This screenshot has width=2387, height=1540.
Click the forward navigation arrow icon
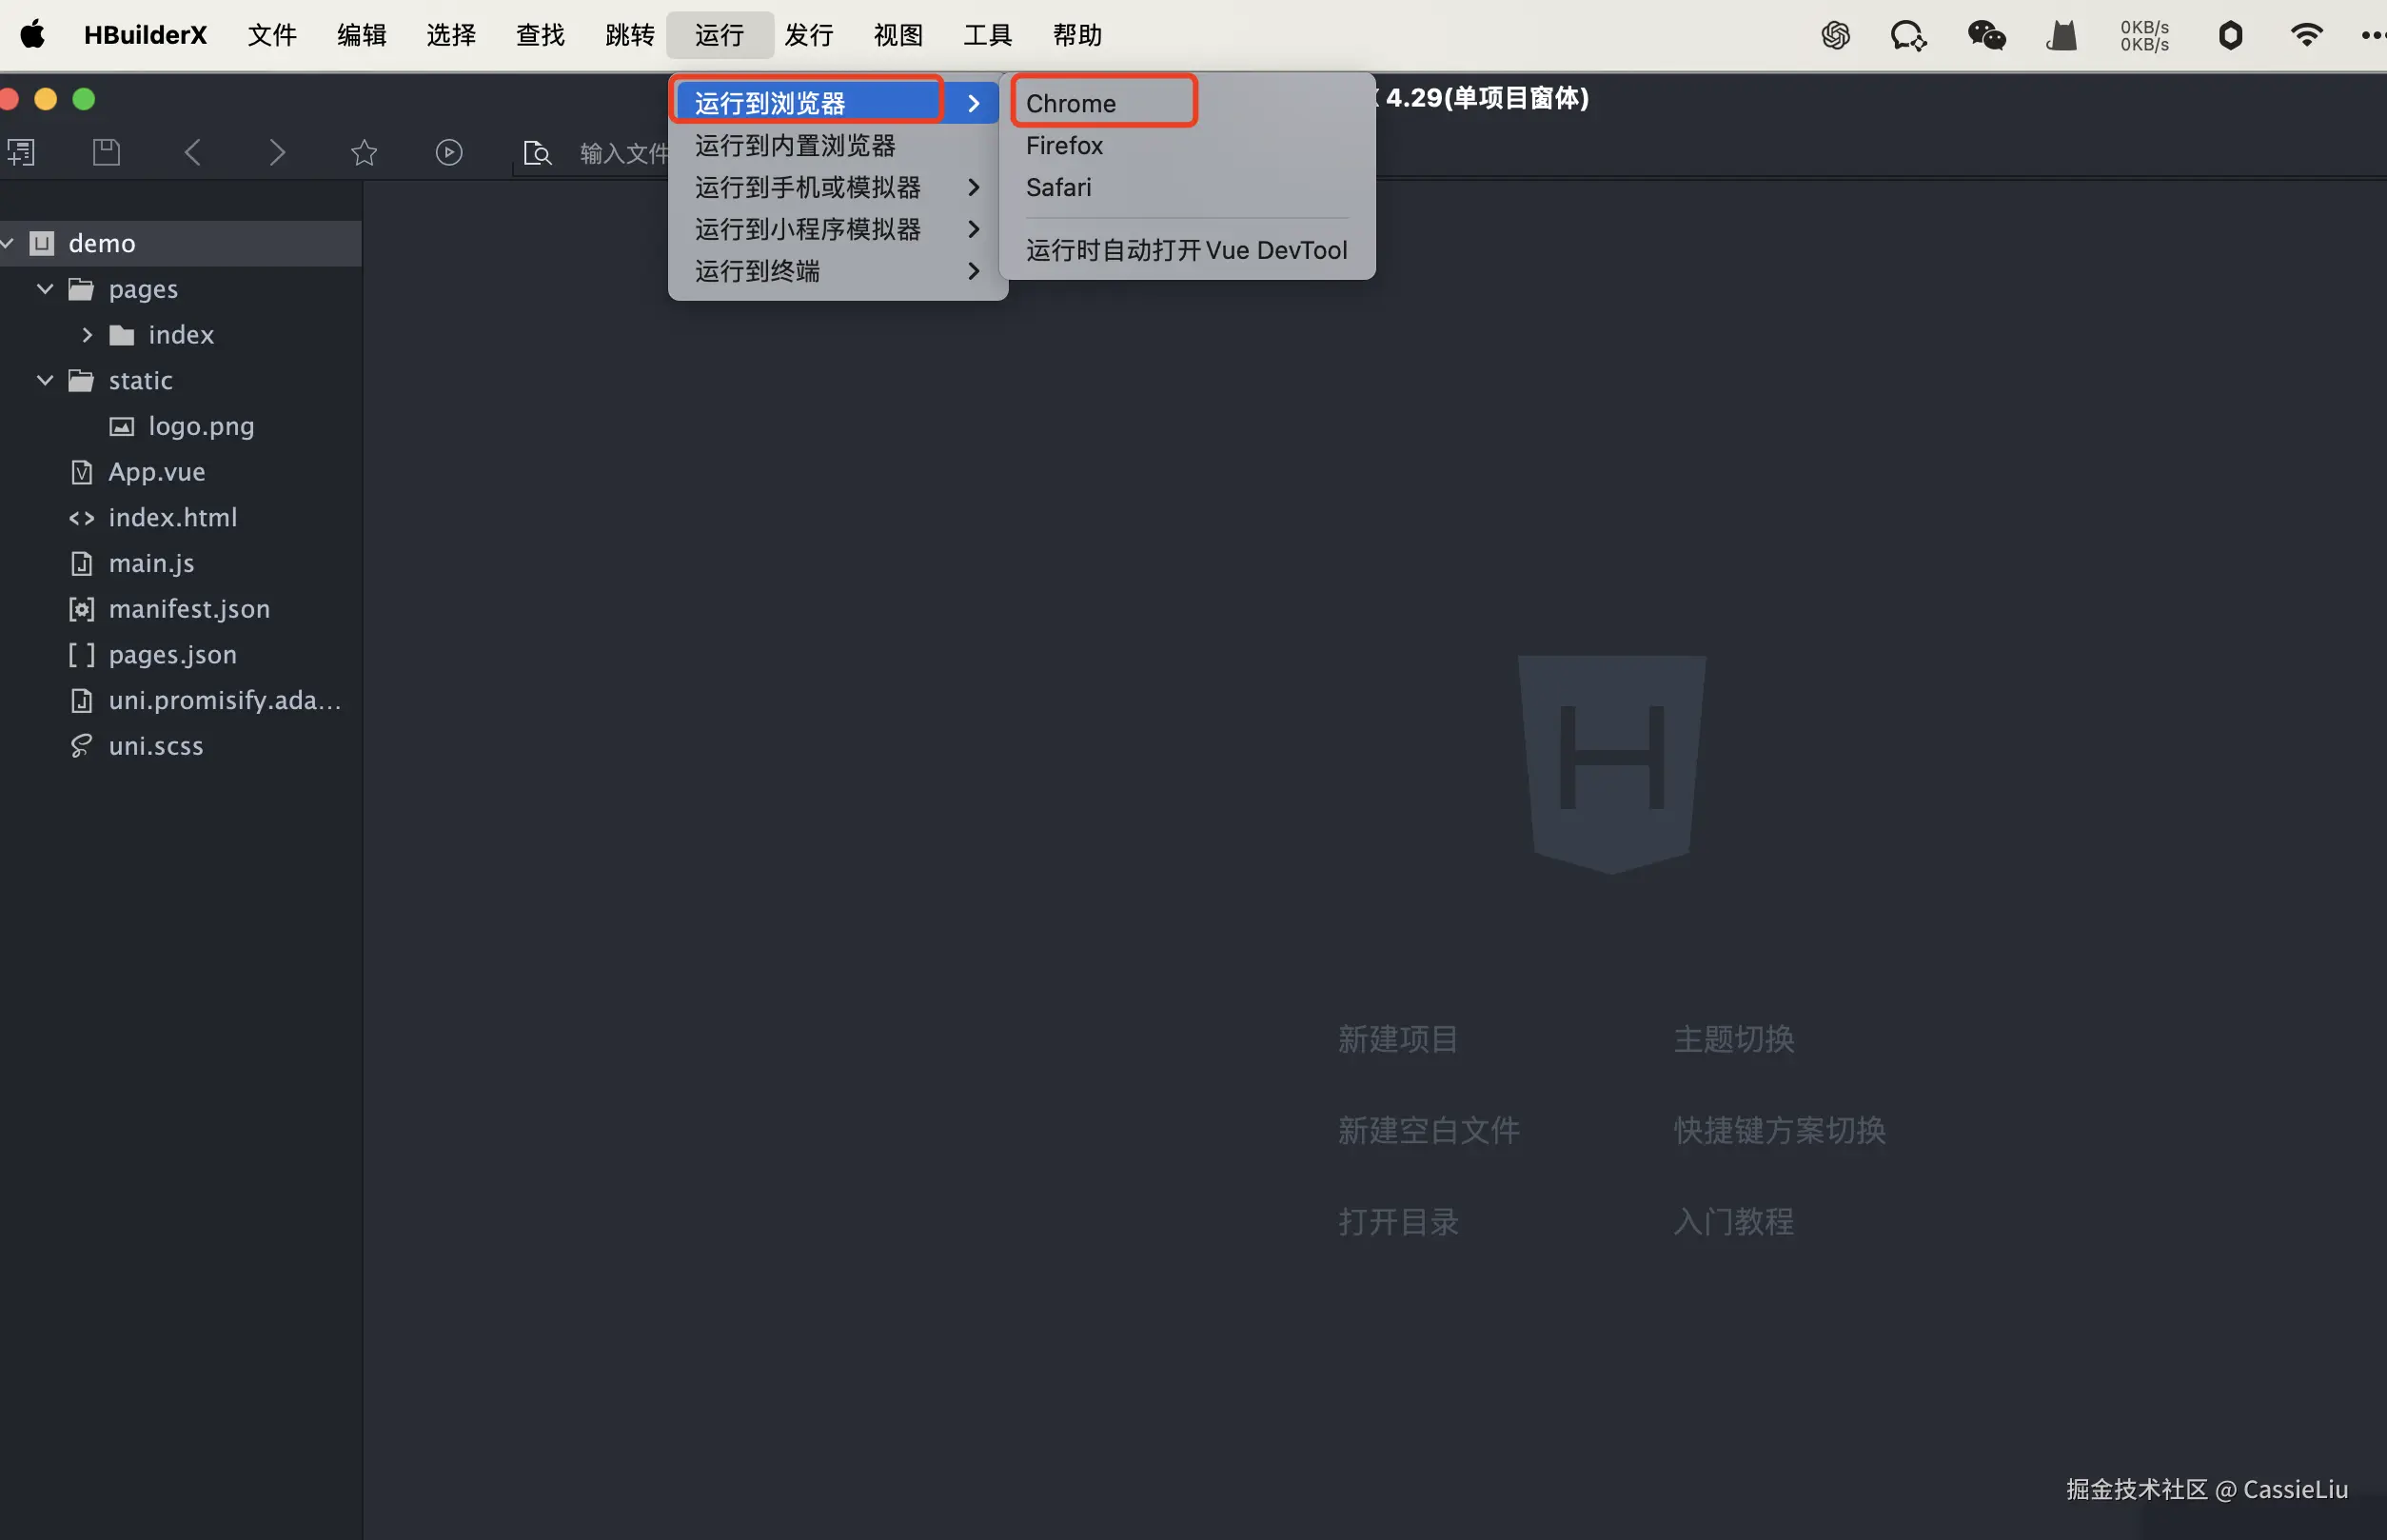click(277, 152)
